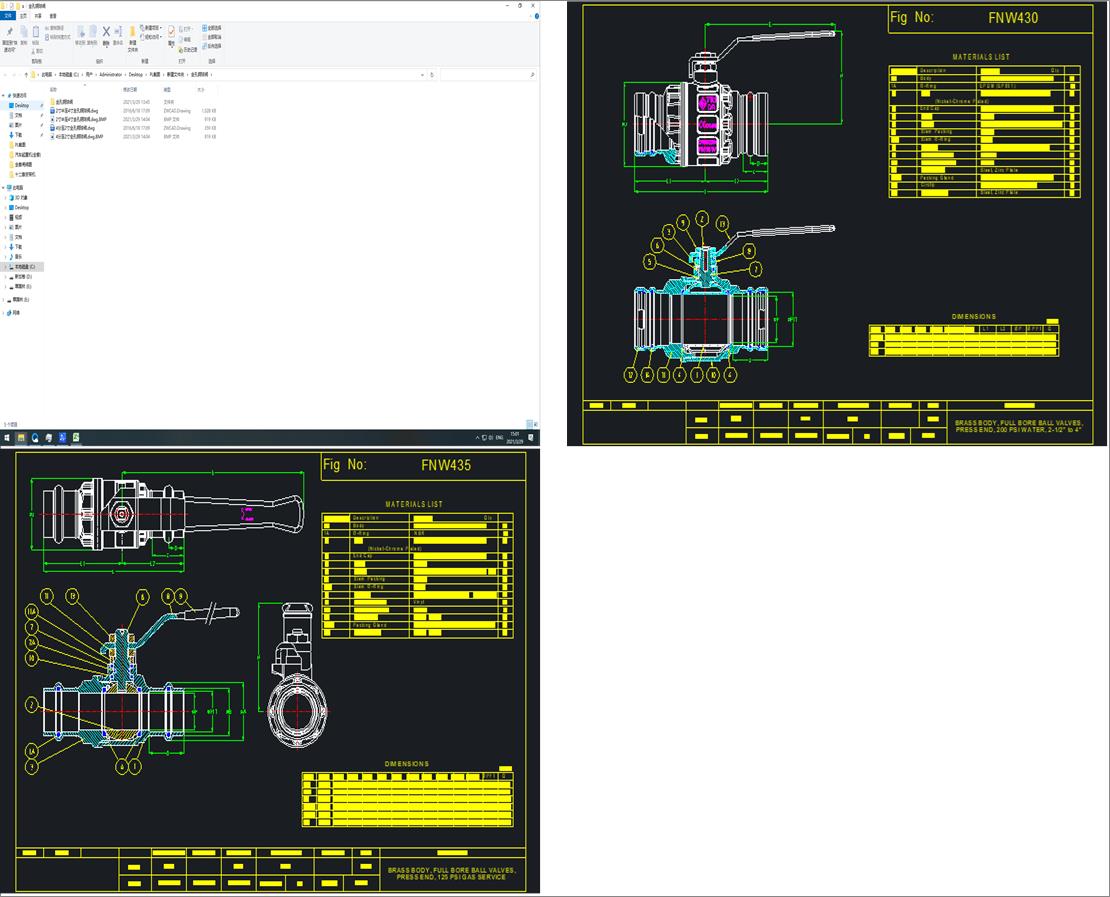The width and height of the screenshot is (1110, 897).
Task: Click the Invert selection ribbon command
Action: coord(212,46)
